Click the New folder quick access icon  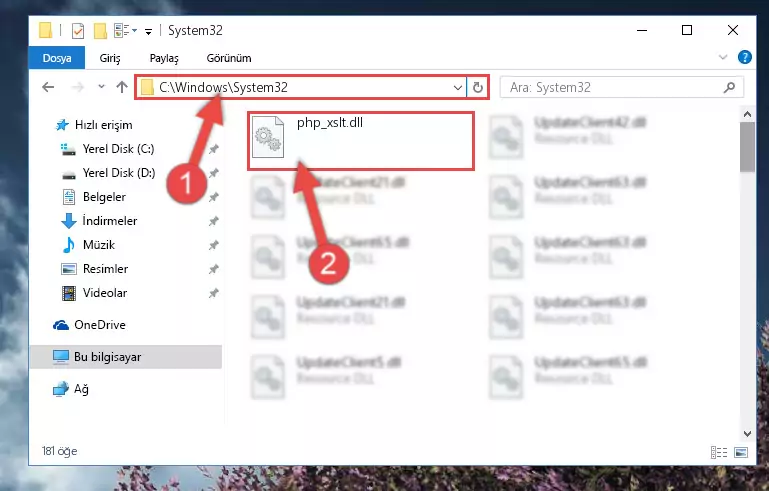click(100, 31)
